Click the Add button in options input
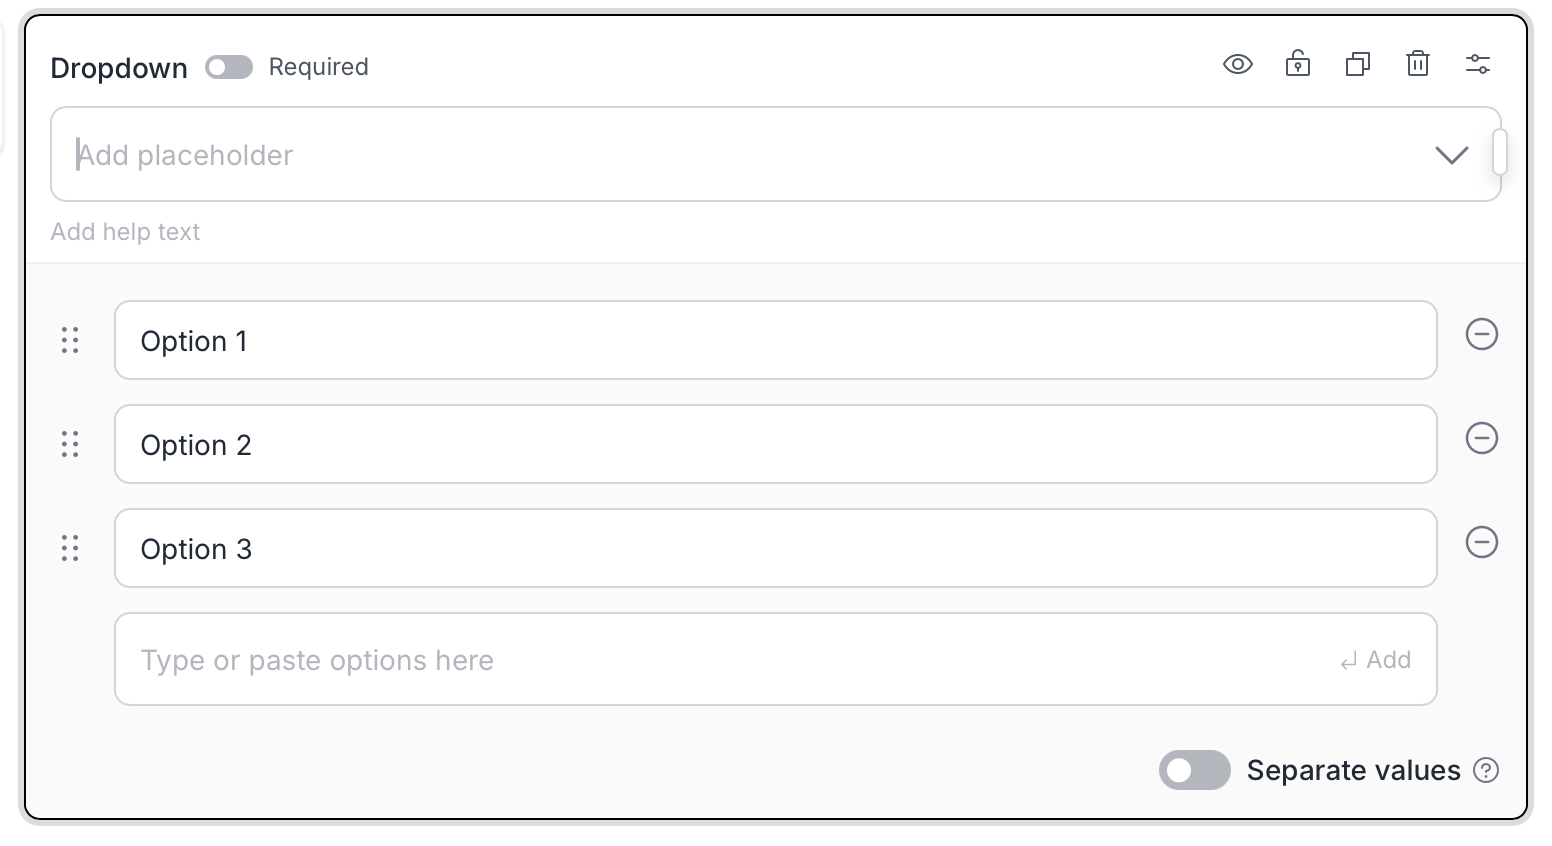 [1376, 660]
